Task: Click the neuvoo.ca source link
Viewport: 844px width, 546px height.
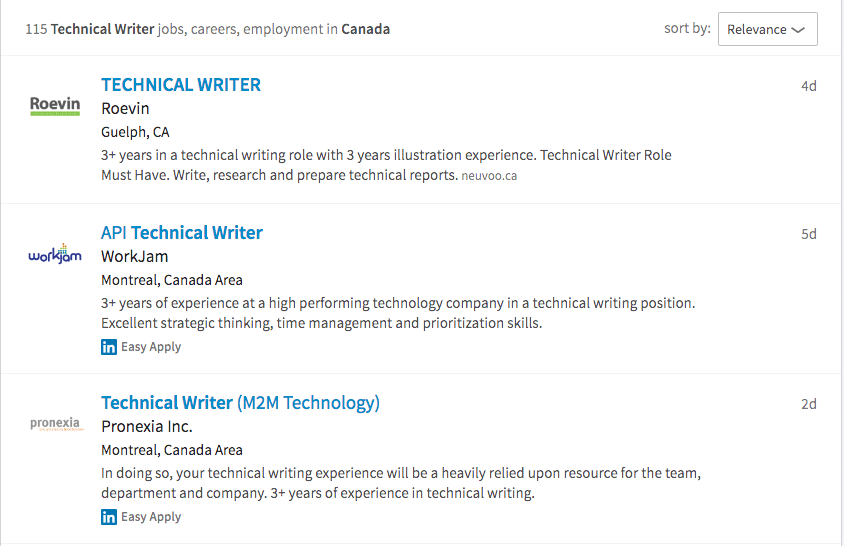Action: pyautogui.click(x=489, y=176)
